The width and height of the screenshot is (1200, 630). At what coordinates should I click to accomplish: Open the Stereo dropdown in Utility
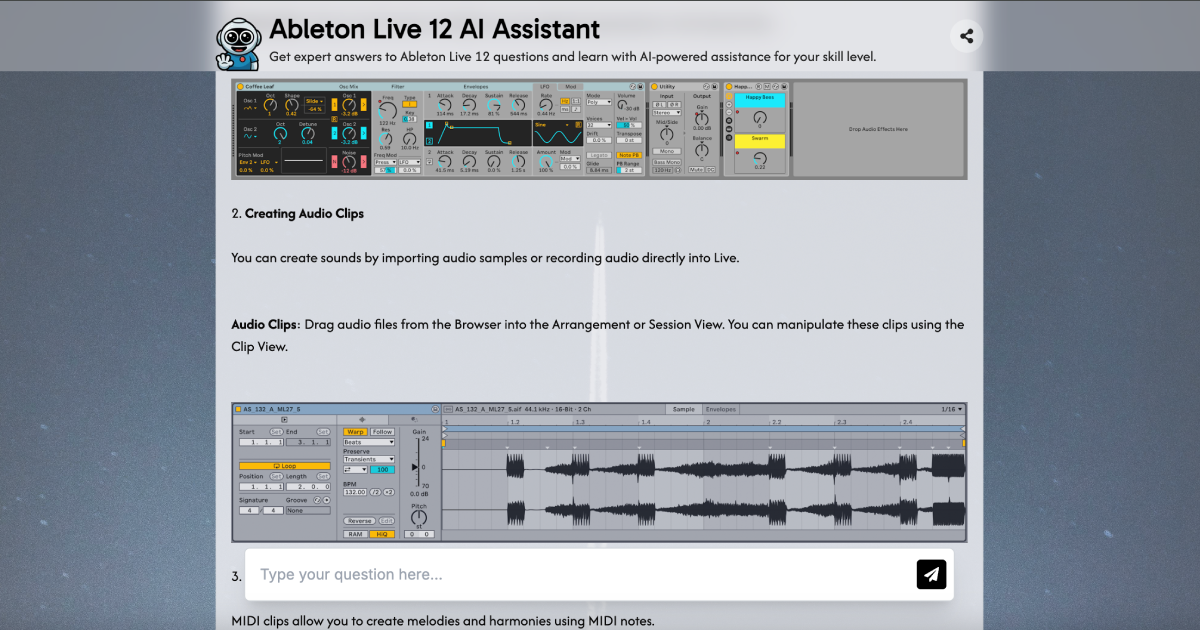click(667, 112)
